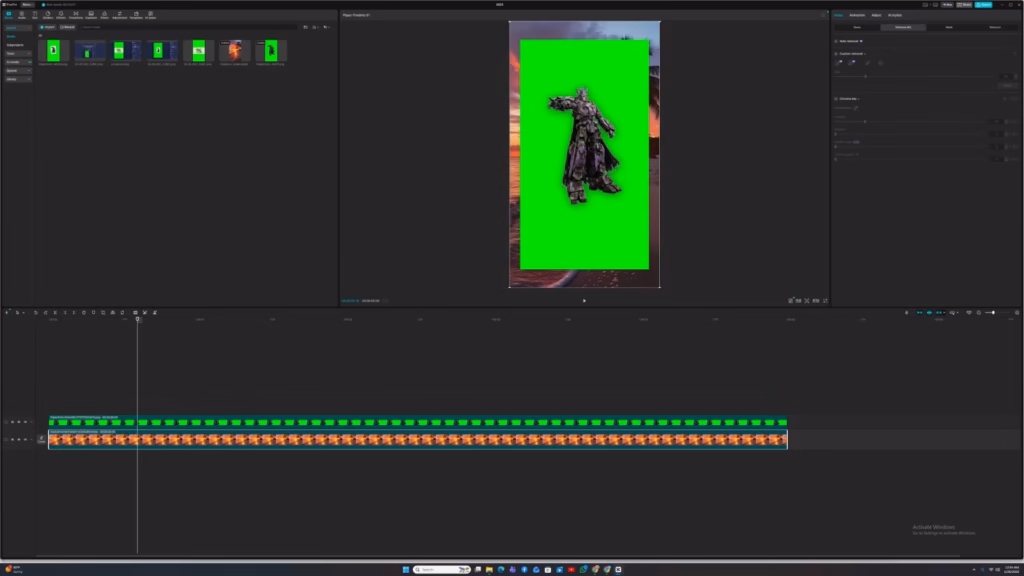1024x576 pixels.
Task: Open the AI avatar tab
Action: tap(150, 14)
